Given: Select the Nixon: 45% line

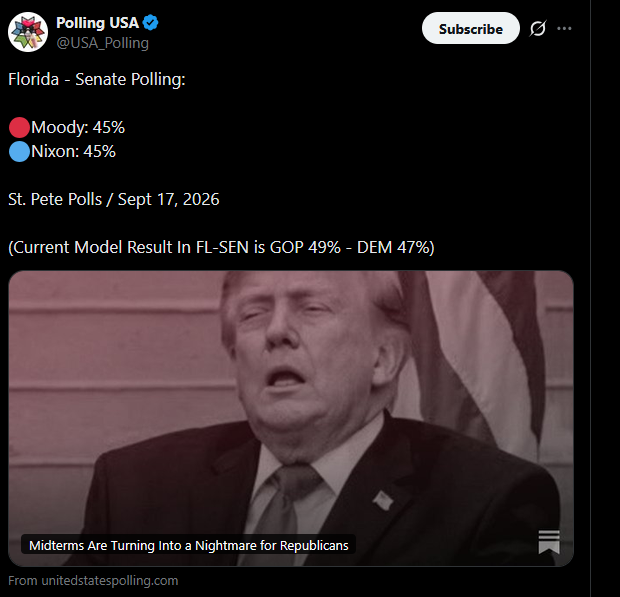Looking at the screenshot, I should 73,151.
